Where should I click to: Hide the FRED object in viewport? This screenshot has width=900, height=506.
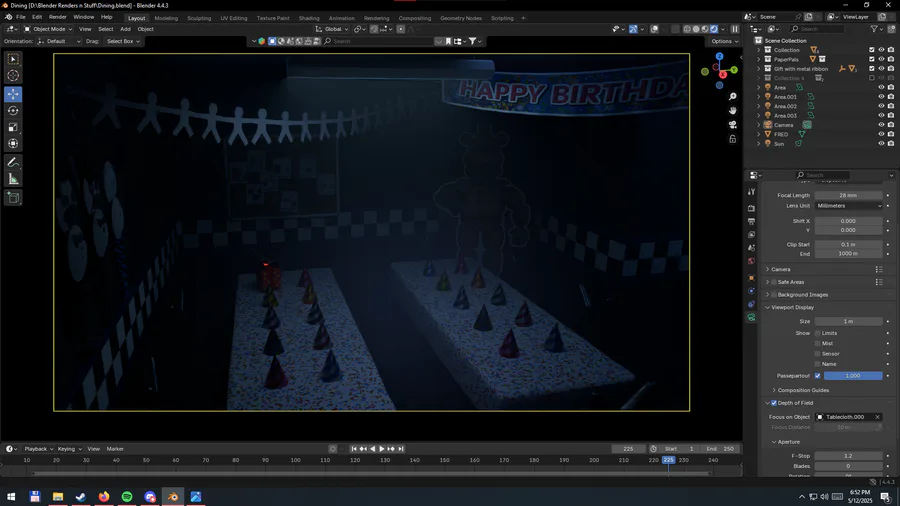click(881, 134)
